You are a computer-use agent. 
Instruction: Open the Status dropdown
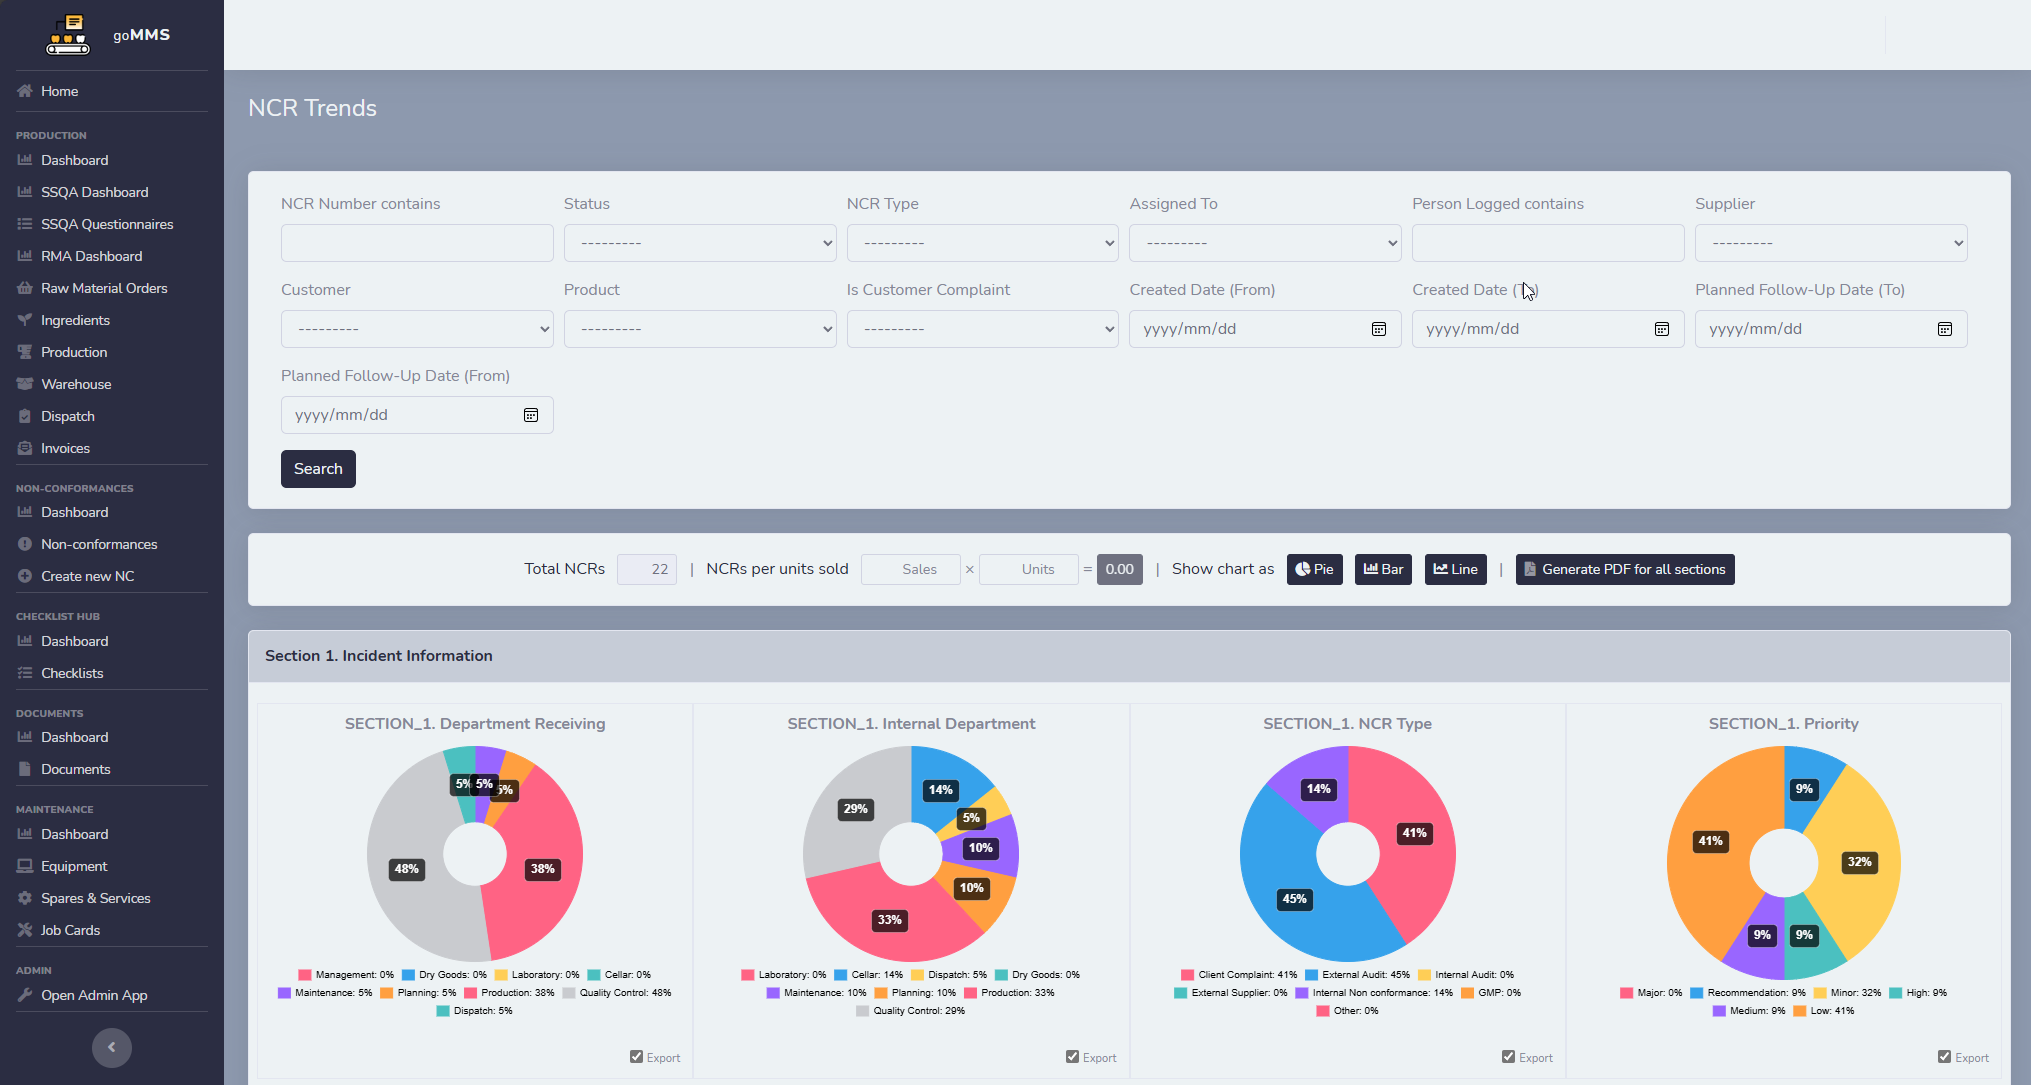point(699,243)
